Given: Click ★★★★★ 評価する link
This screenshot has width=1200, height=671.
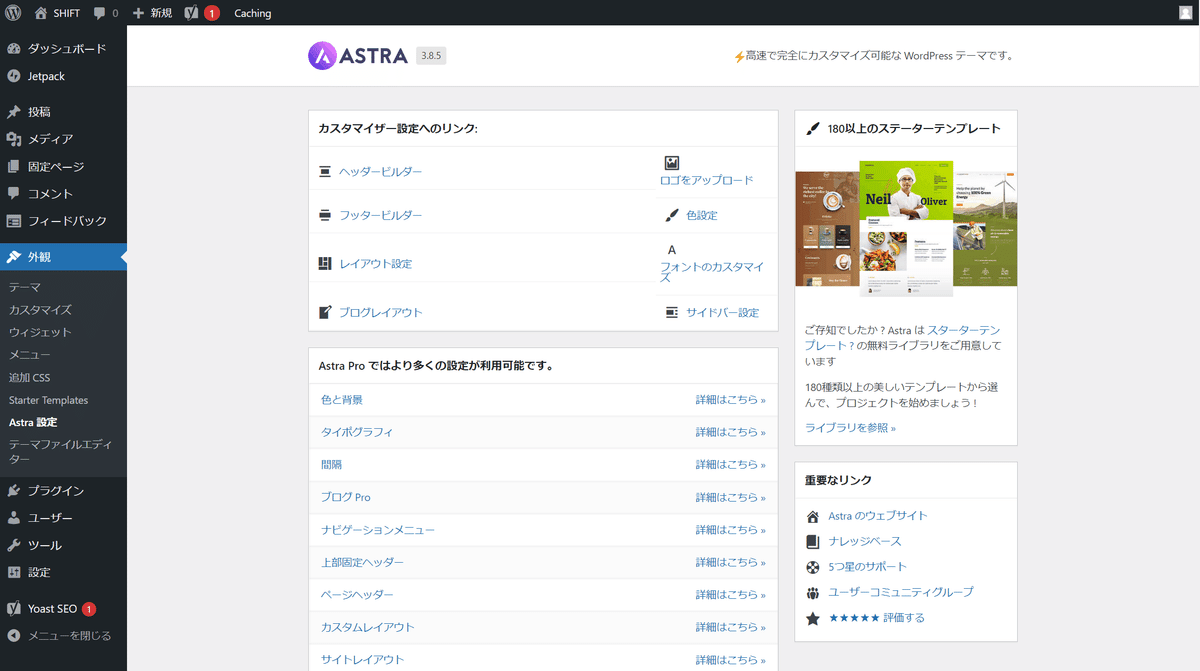Looking at the screenshot, I should point(877,618).
